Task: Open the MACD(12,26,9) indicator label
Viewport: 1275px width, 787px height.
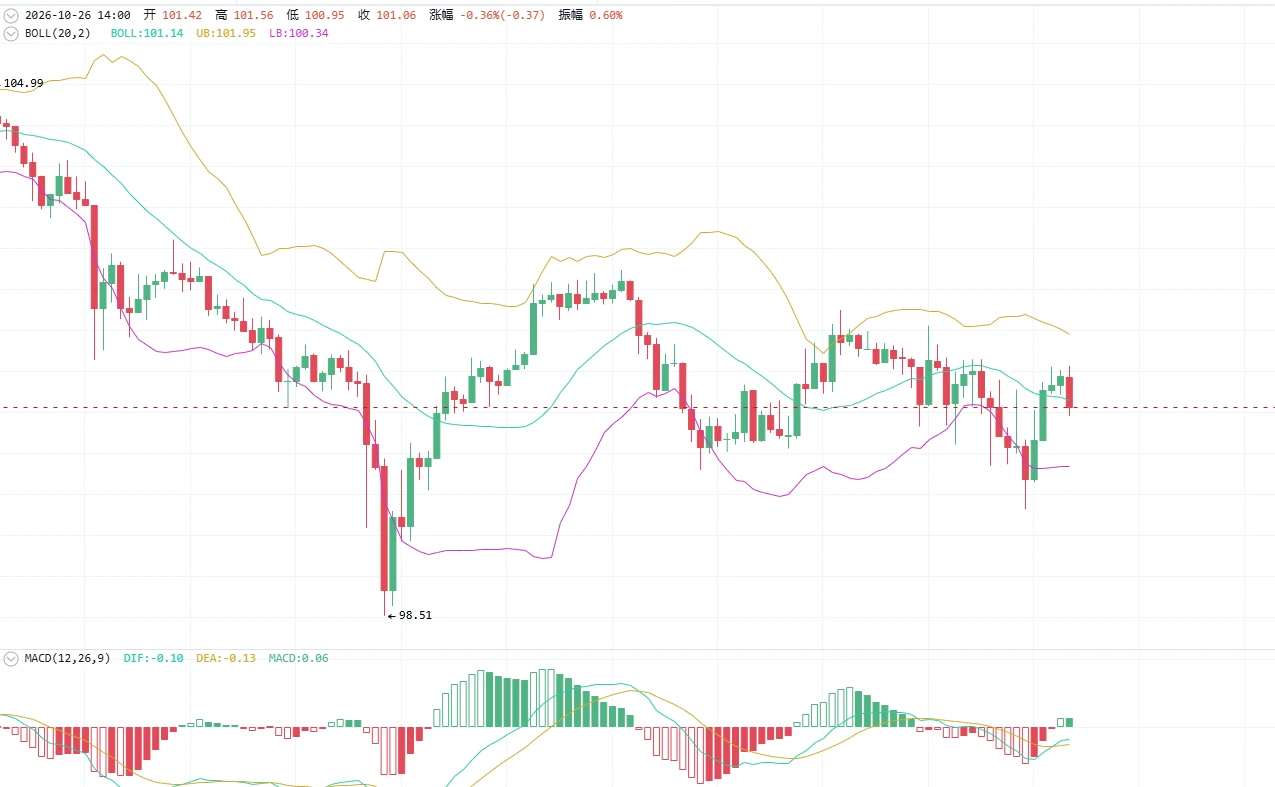Action: pos(67,658)
